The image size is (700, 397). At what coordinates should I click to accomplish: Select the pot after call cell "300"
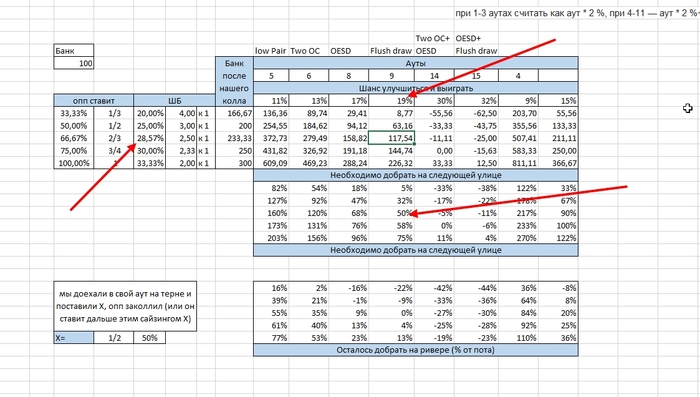[x=234, y=163]
